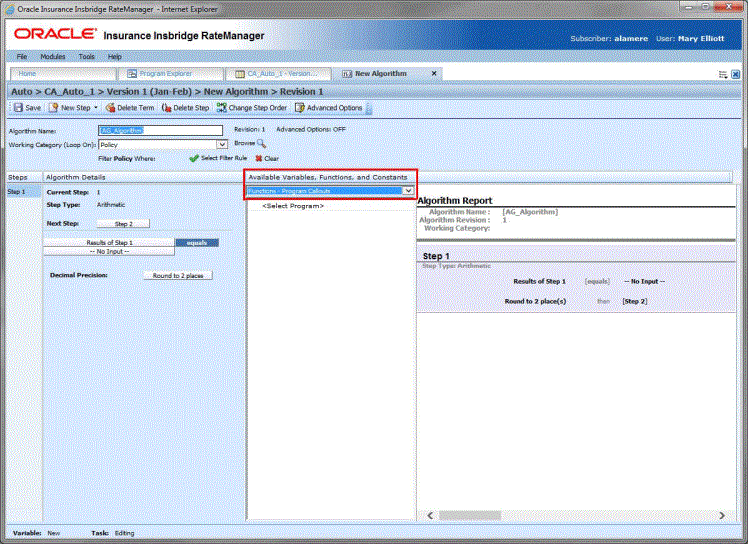The height and width of the screenshot is (544, 748).
Task: Close the New Algorithm tab
Action: tap(434, 73)
